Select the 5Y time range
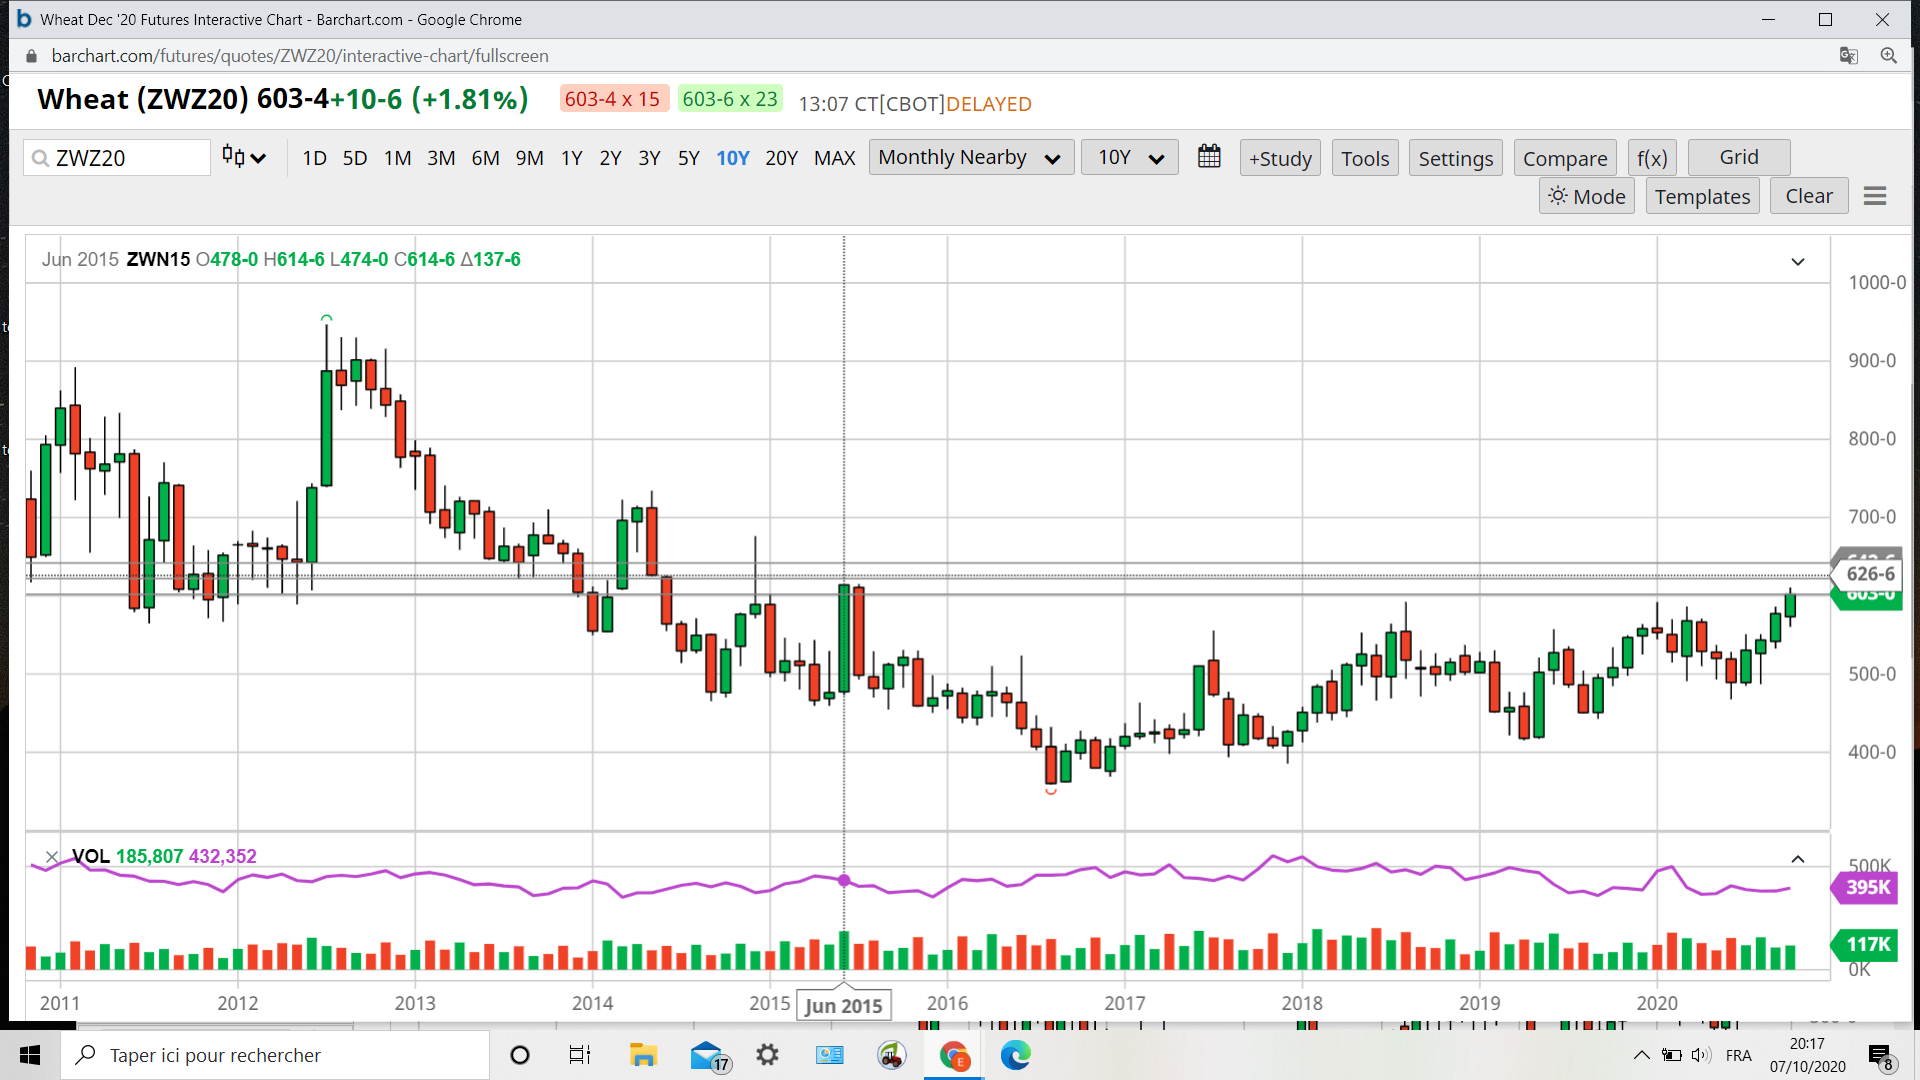This screenshot has width=1920, height=1080. tap(688, 158)
